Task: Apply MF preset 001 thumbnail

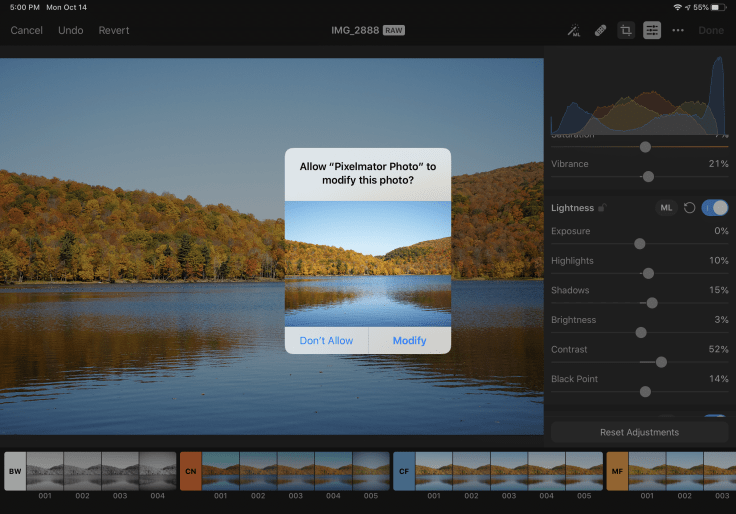Action: pos(647,471)
